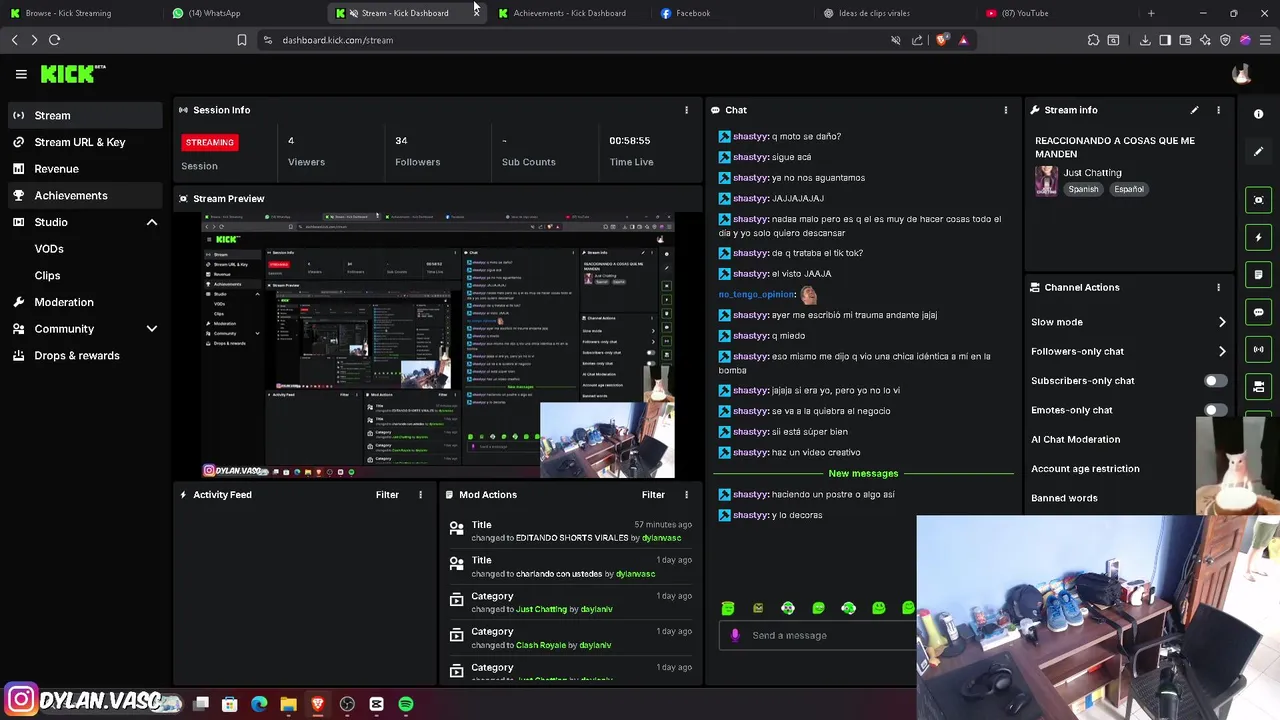Viewport: 1280px width, 720px height.
Task: Click the chat bubble icon in right rail
Action: pyautogui.click(x=1258, y=312)
